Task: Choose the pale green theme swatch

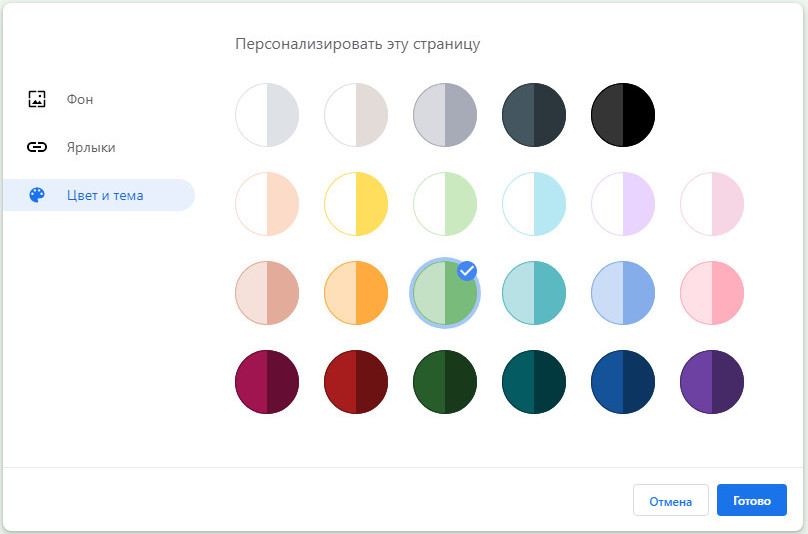Action: click(445, 204)
